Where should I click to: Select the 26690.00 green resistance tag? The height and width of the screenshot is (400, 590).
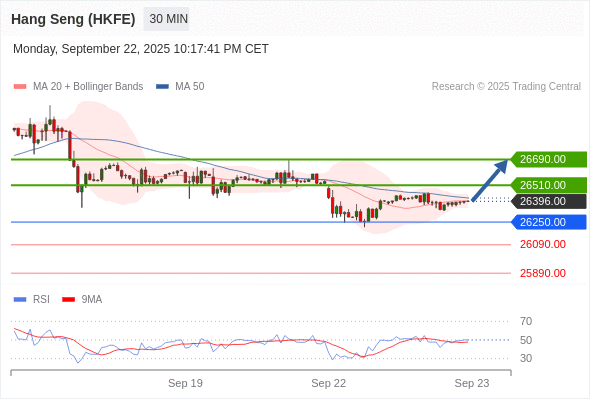[549, 159]
